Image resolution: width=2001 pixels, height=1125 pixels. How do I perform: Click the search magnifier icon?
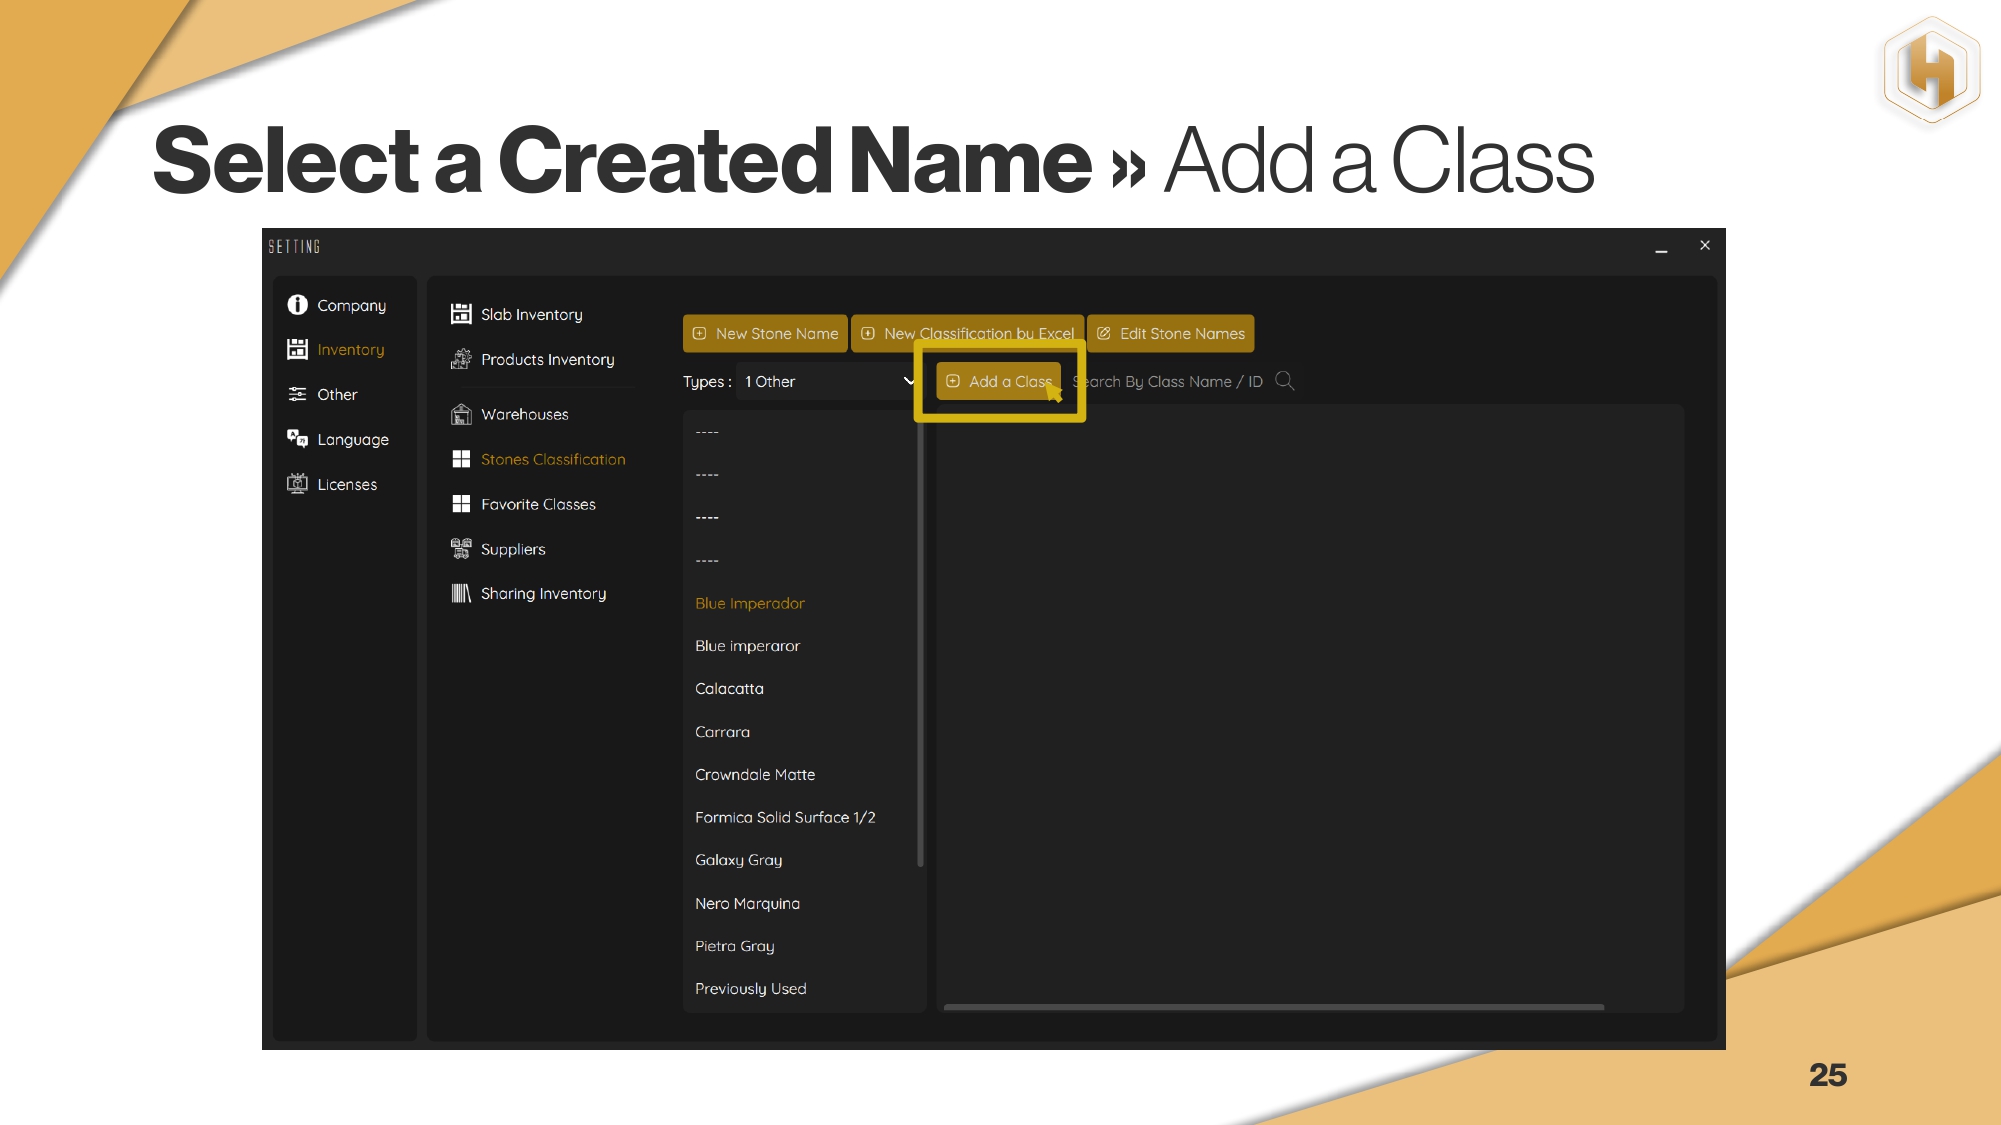click(1285, 381)
